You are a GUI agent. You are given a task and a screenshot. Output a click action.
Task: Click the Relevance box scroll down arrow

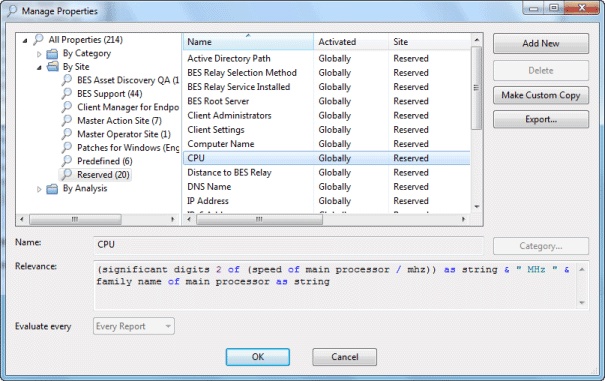(582, 303)
